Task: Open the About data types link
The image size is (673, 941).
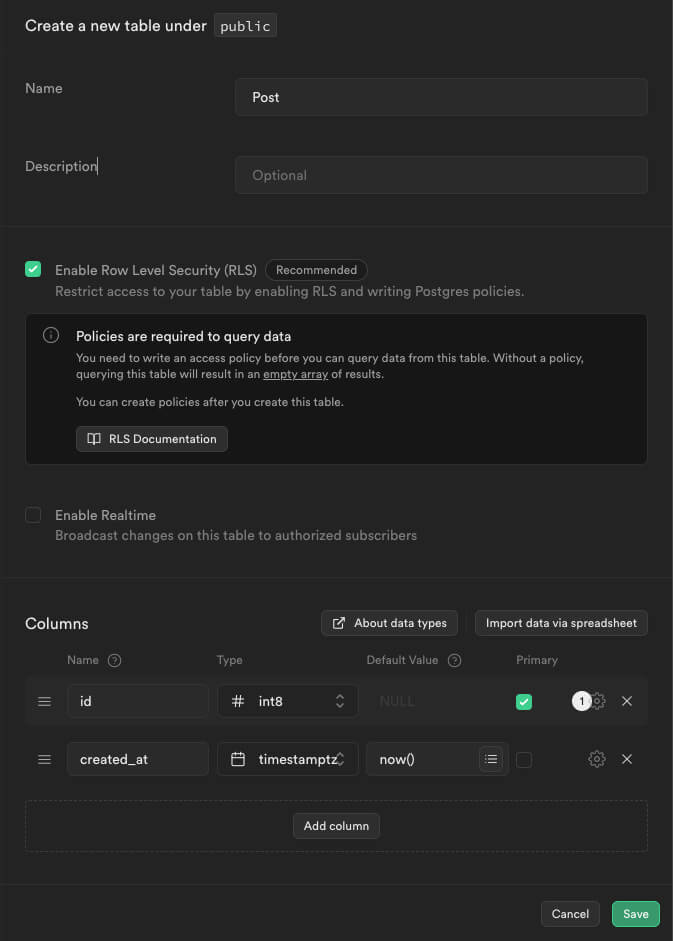Action: [389, 623]
